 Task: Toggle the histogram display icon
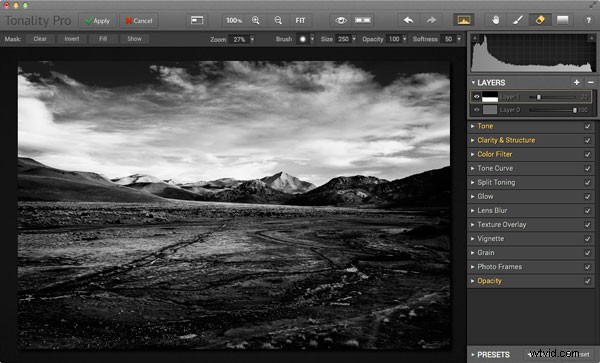click(x=463, y=20)
